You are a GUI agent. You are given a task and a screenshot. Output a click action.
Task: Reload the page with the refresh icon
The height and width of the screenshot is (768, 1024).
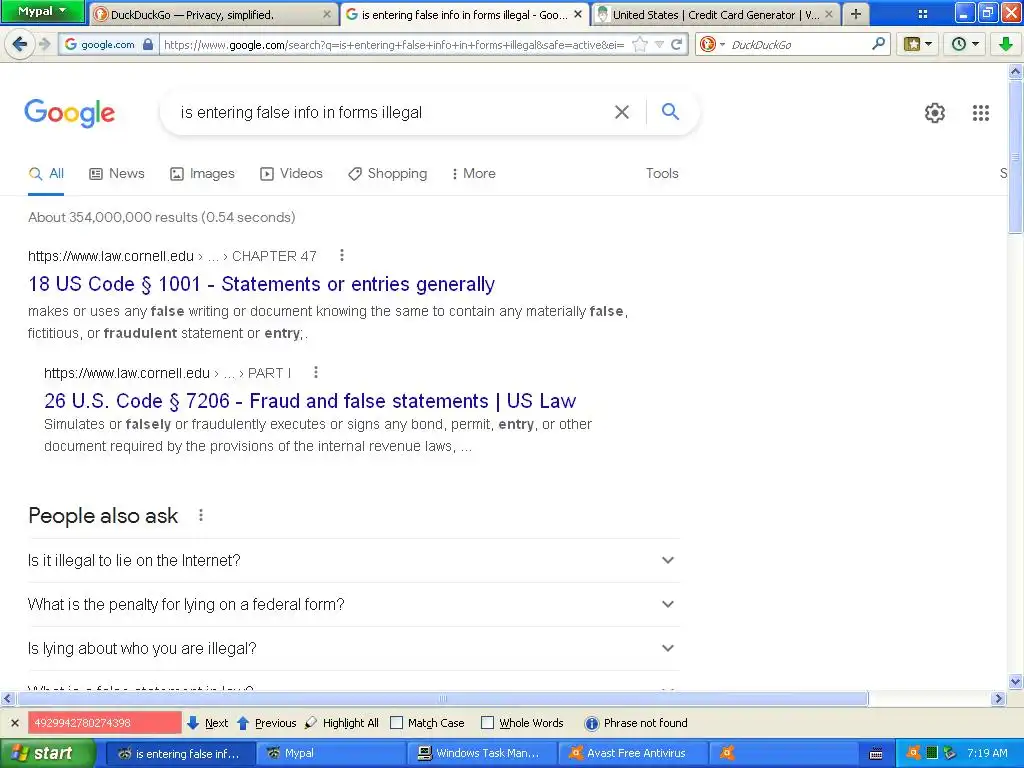click(x=677, y=44)
